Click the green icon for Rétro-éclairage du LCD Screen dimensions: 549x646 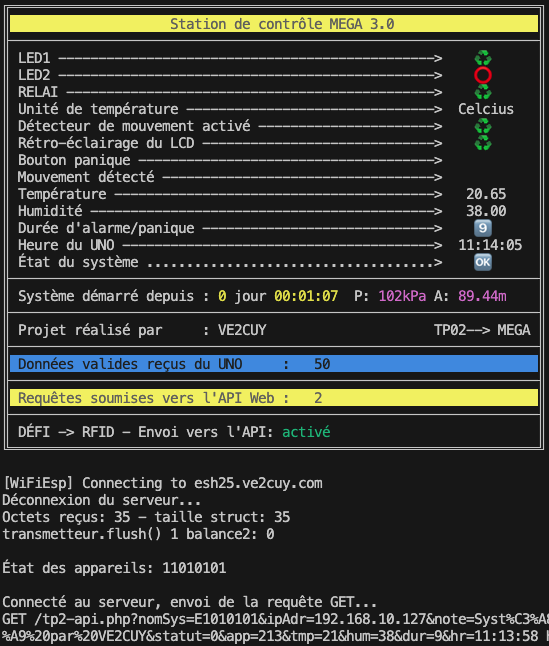pyautogui.click(x=483, y=143)
